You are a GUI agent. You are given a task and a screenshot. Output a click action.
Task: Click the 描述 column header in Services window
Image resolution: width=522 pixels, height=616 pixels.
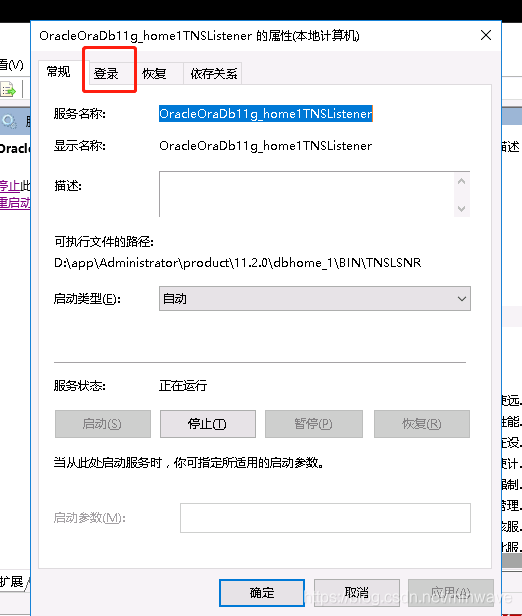click(511, 147)
